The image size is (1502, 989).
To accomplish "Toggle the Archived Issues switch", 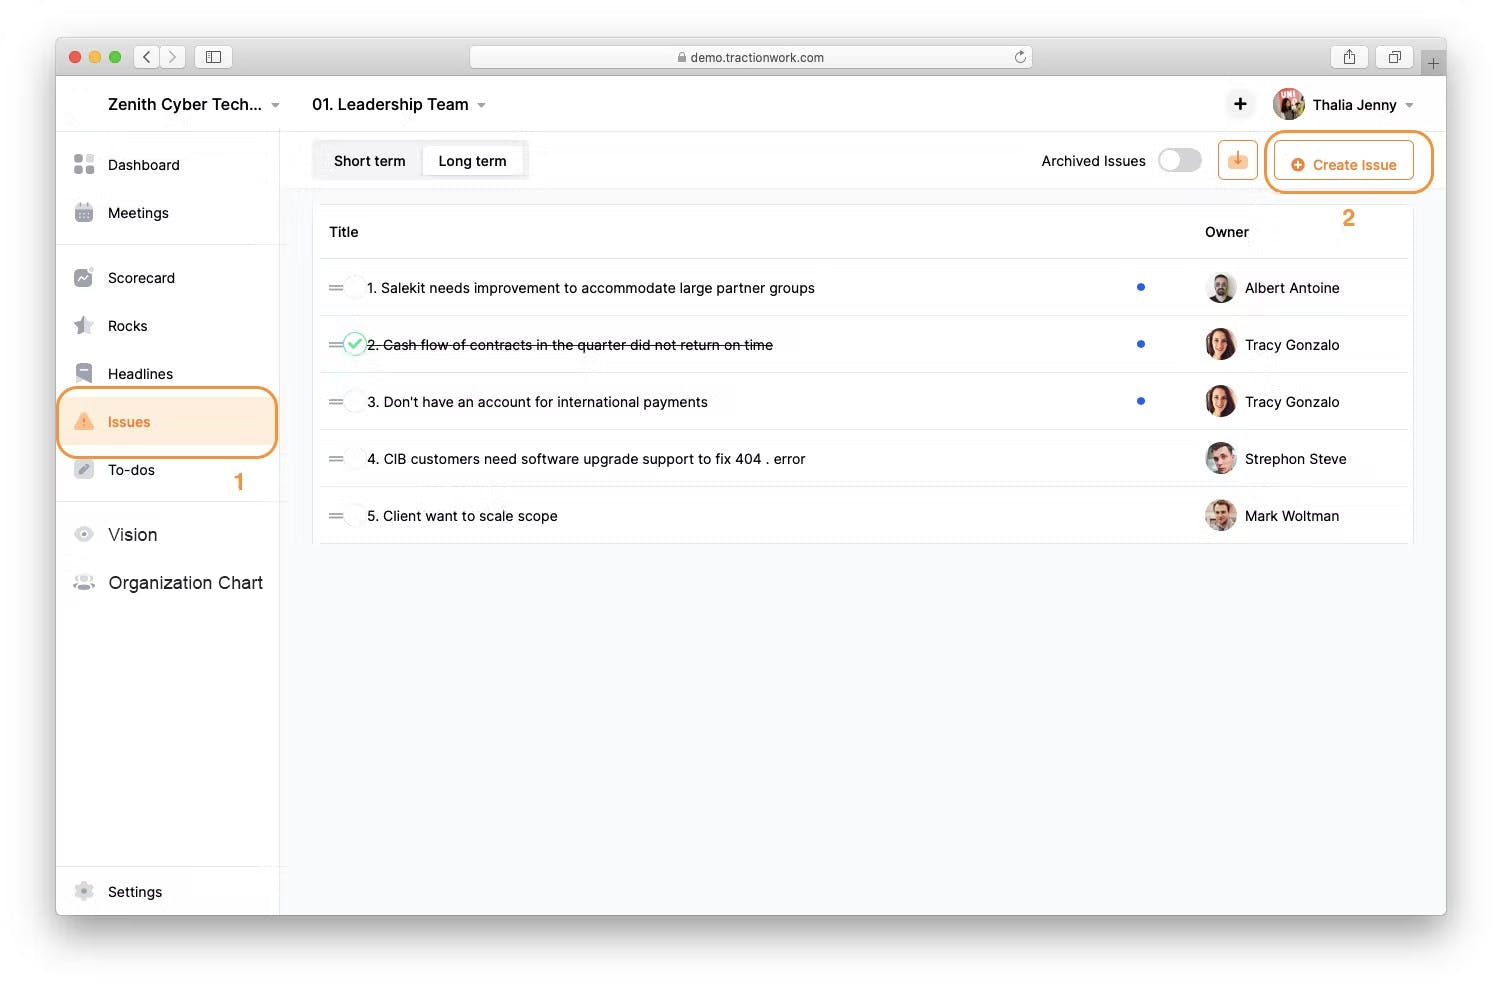I will pos(1180,160).
